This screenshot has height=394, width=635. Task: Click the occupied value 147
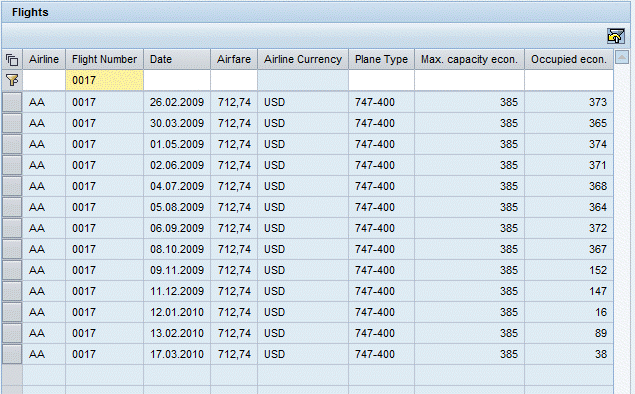(598, 291)
